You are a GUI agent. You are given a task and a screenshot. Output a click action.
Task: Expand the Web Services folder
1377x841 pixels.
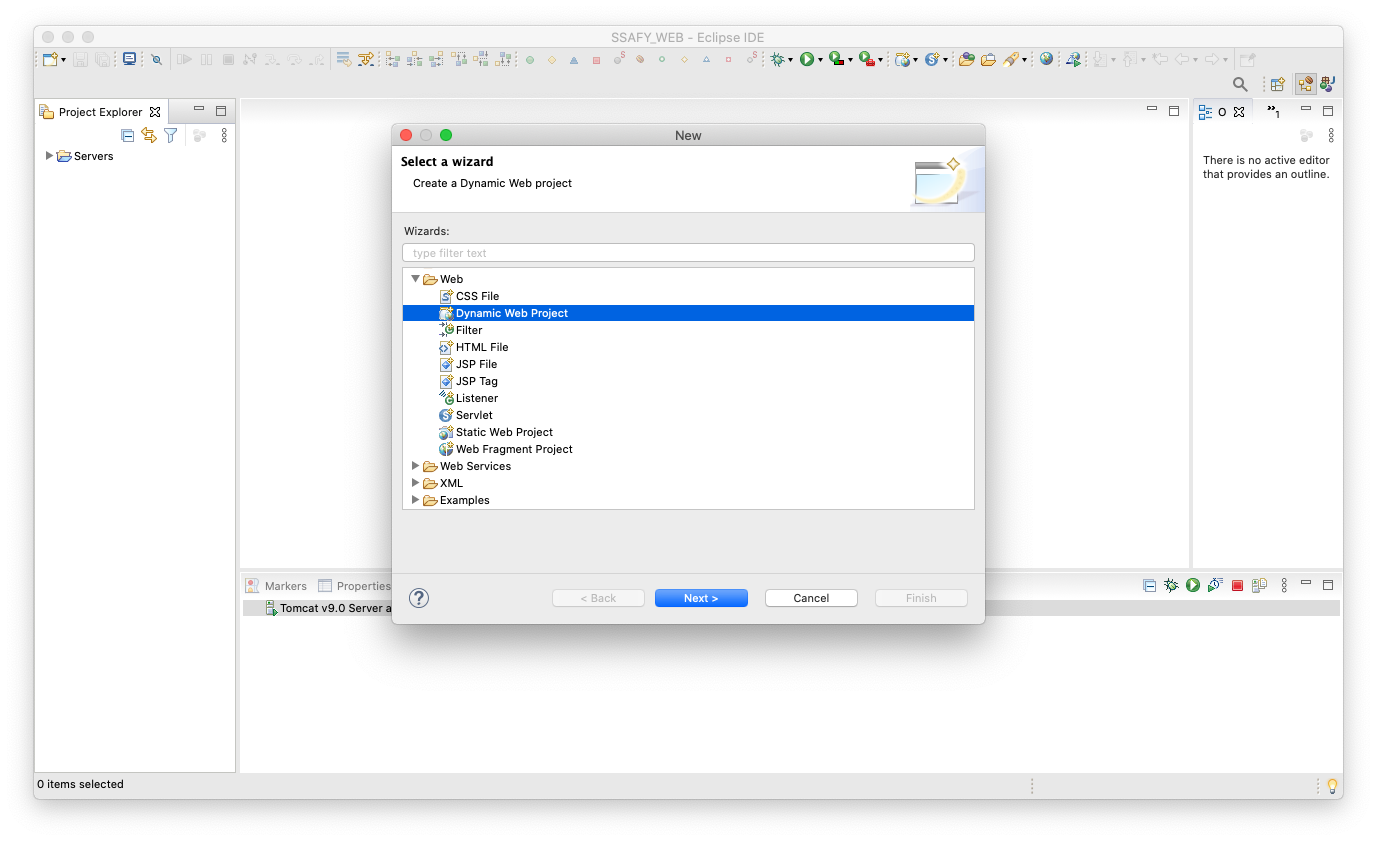[x=416, y=466]
